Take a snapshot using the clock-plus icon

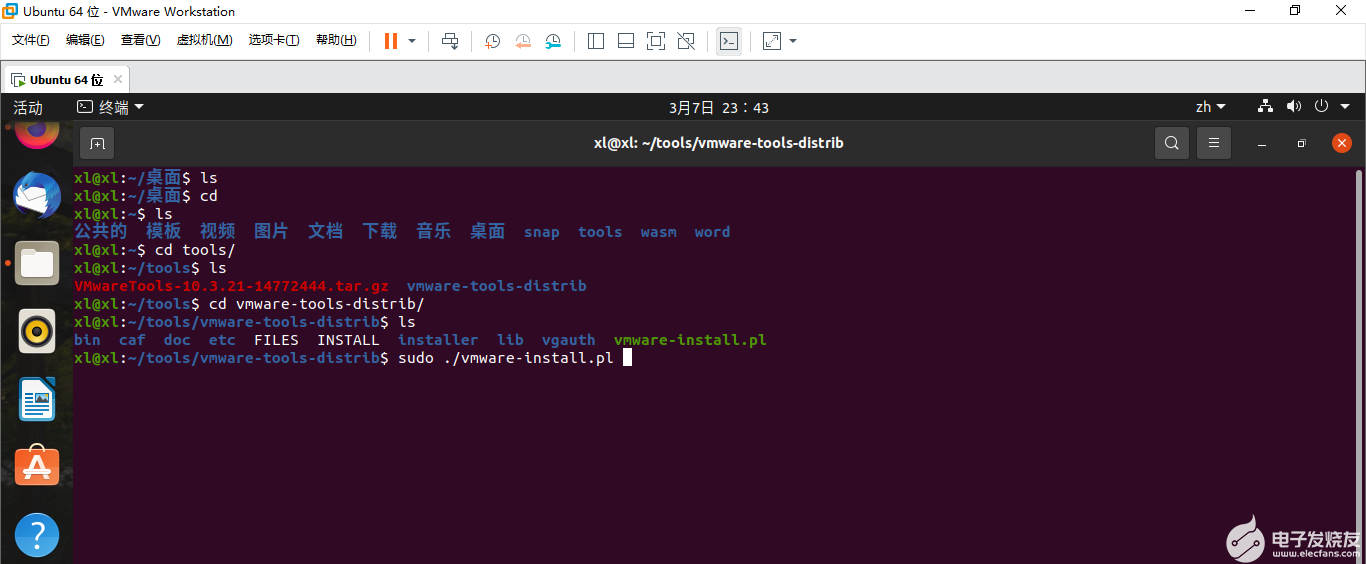pos(493,41)
